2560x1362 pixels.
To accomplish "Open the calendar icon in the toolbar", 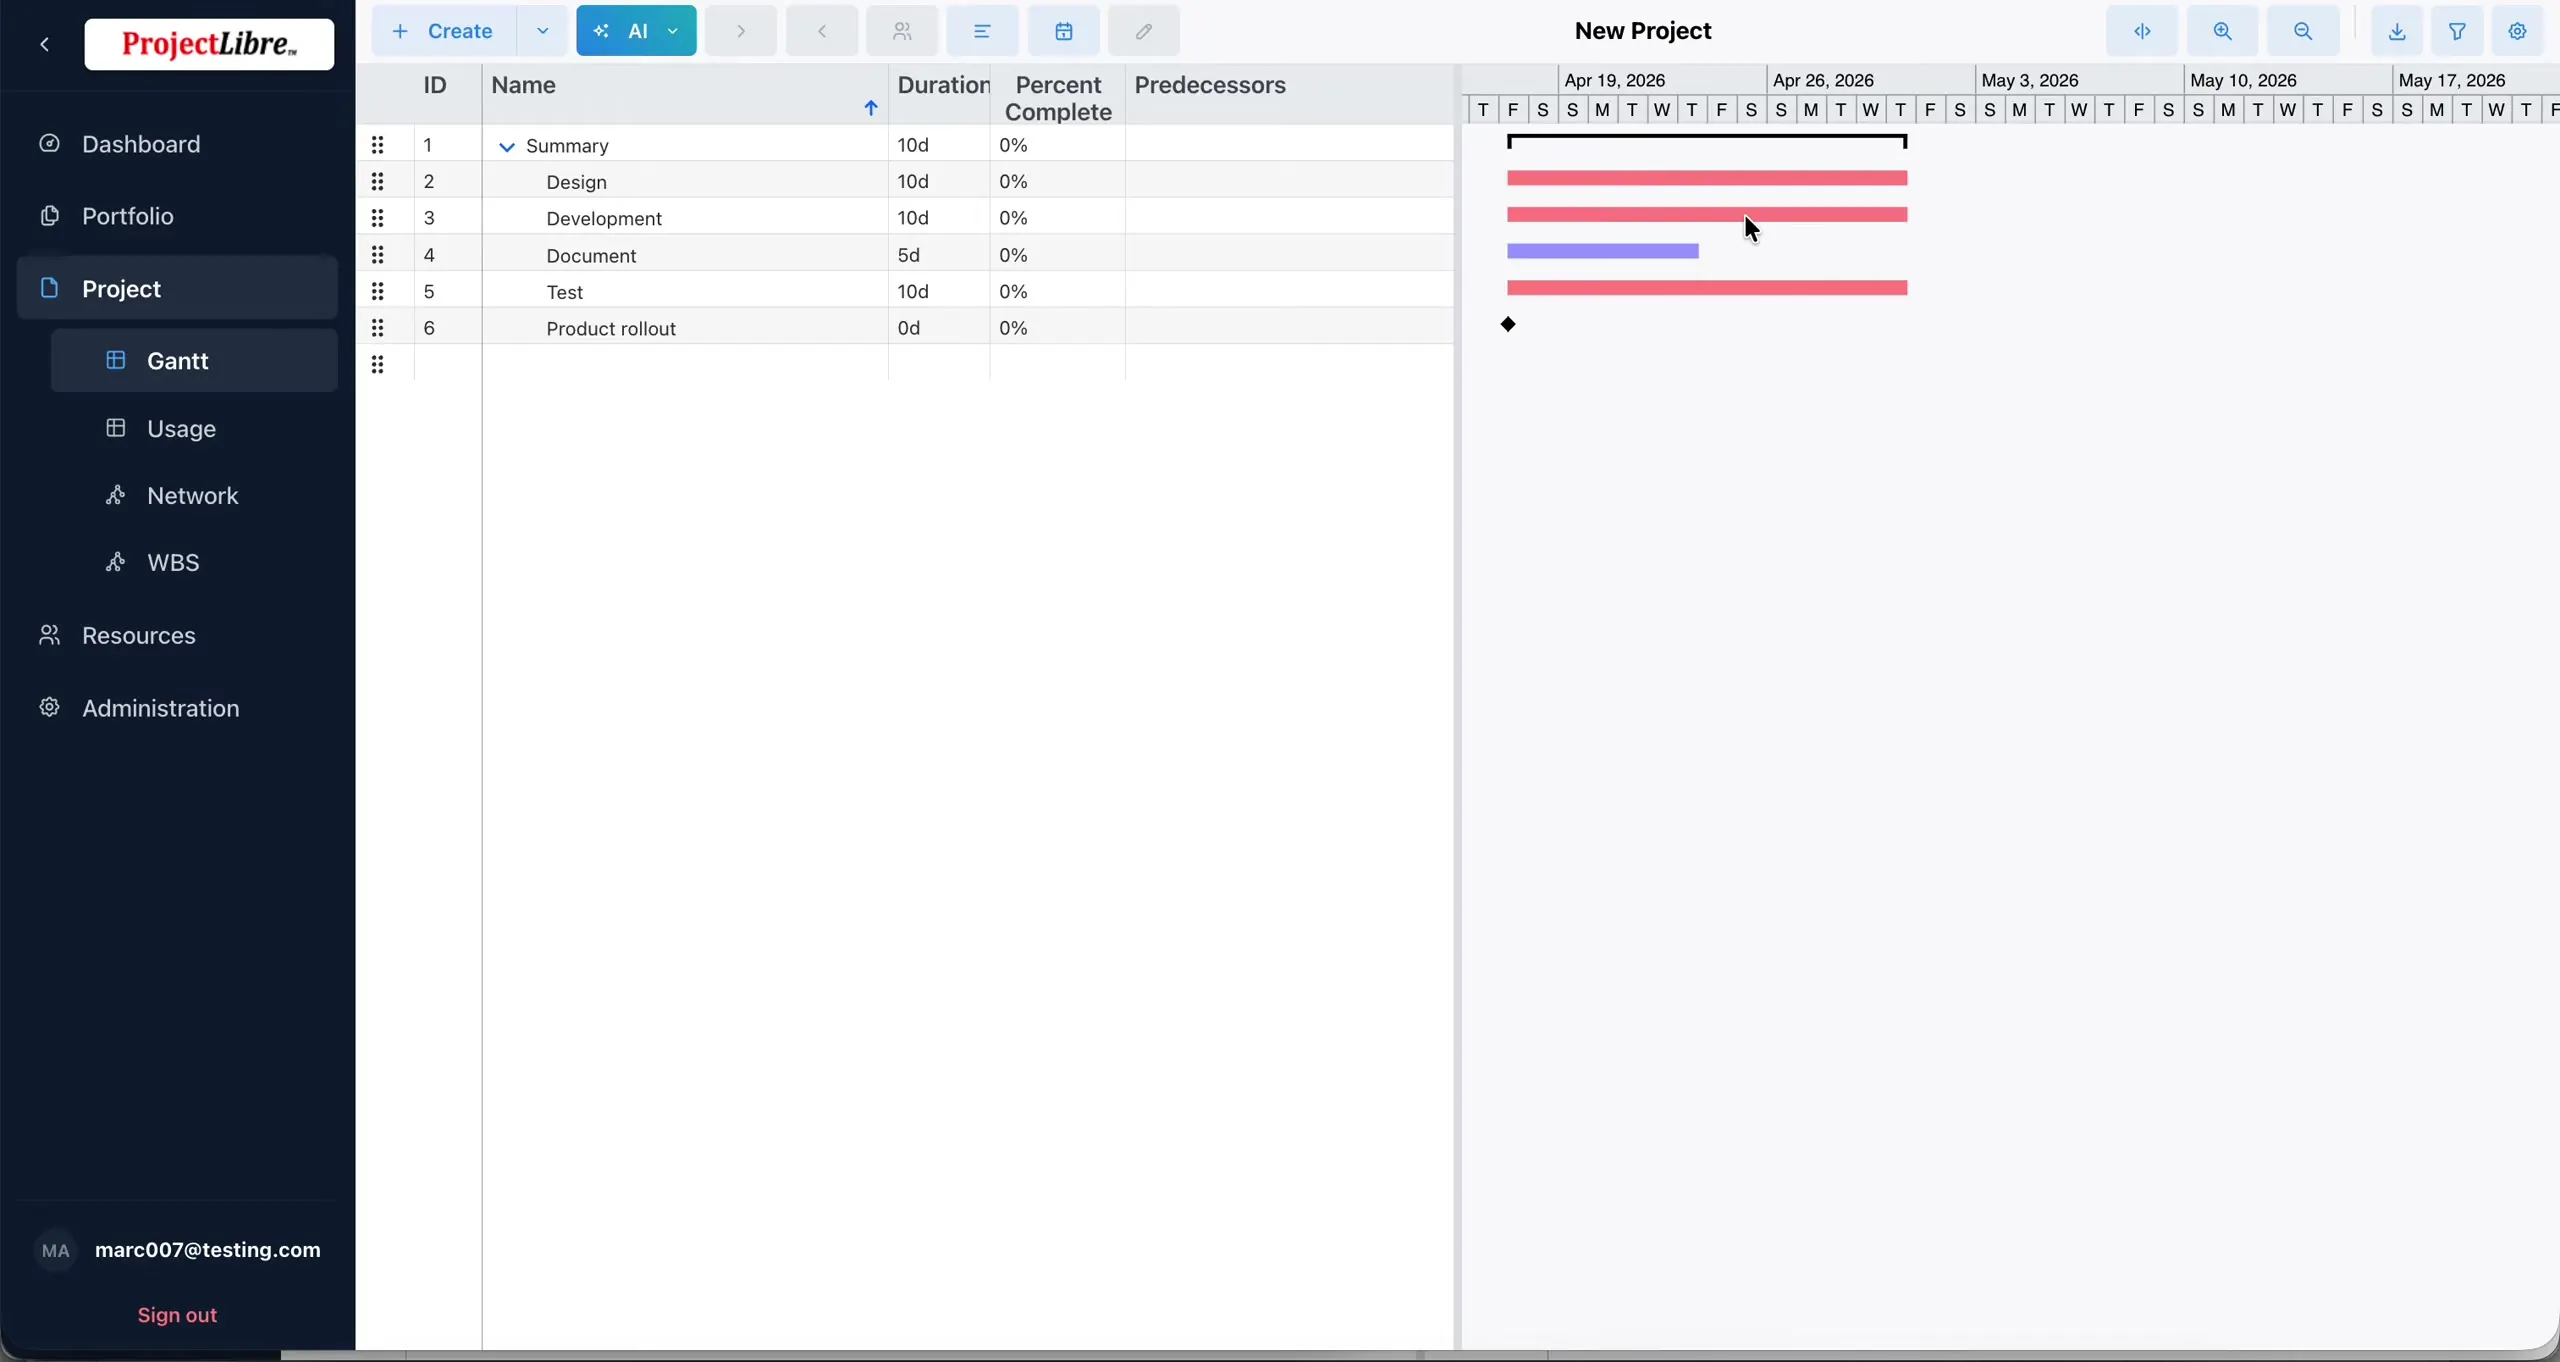I will 1064,31.
